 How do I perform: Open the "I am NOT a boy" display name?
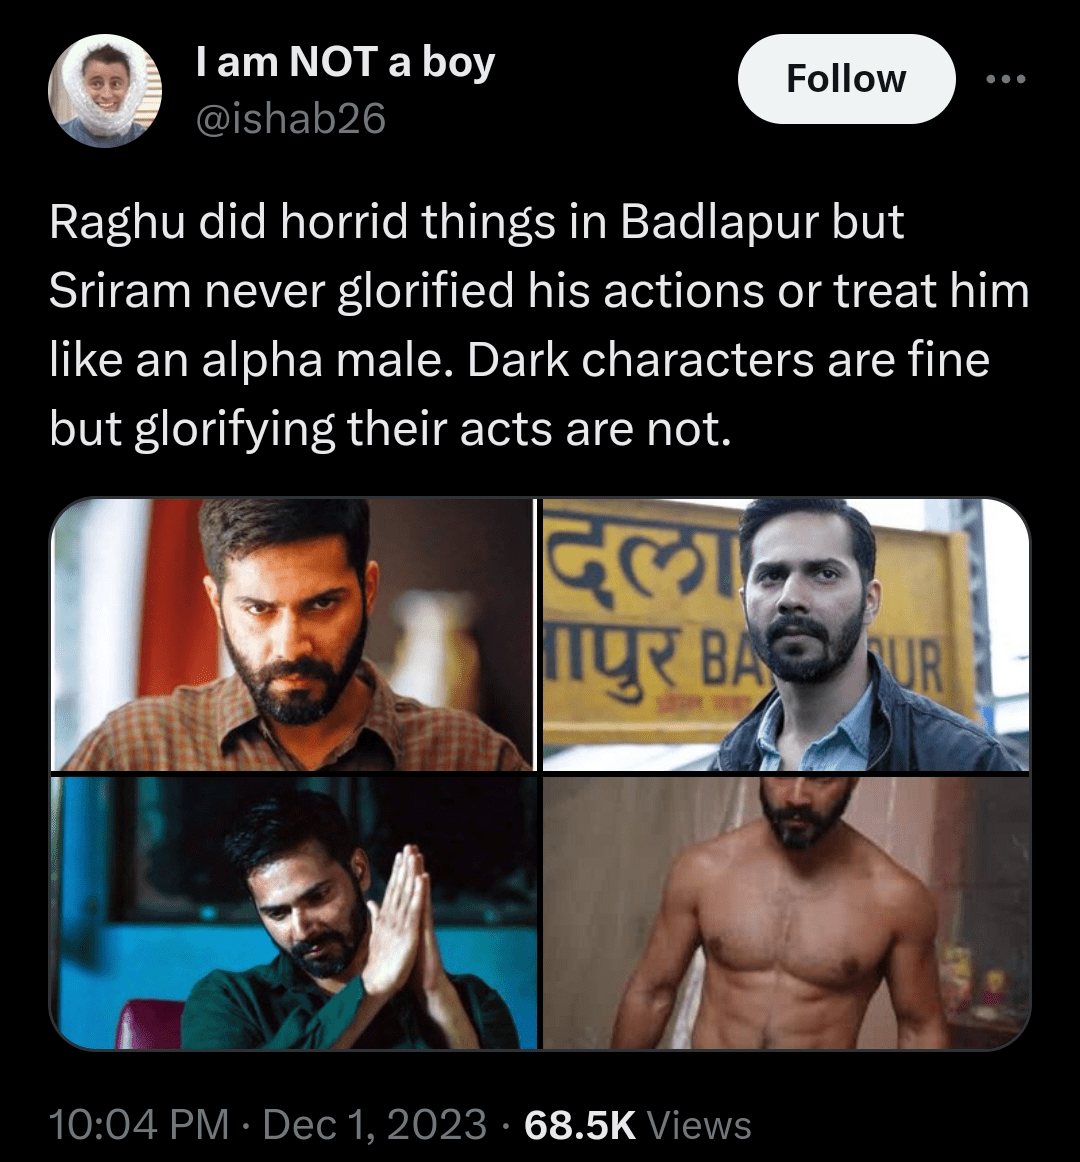pyautogui.click(x=344, y=63)
